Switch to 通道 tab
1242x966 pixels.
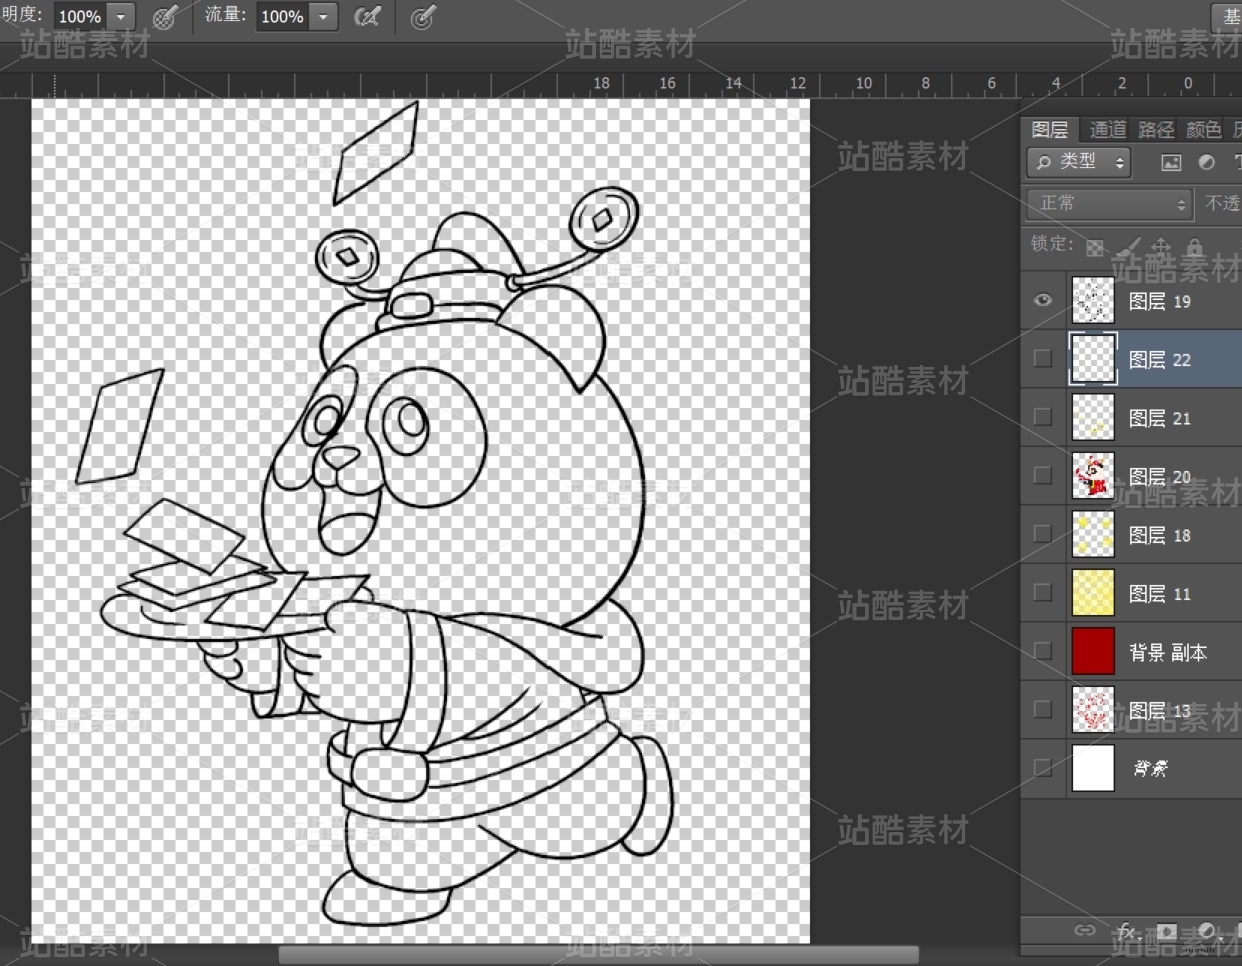click(1107, 130)
